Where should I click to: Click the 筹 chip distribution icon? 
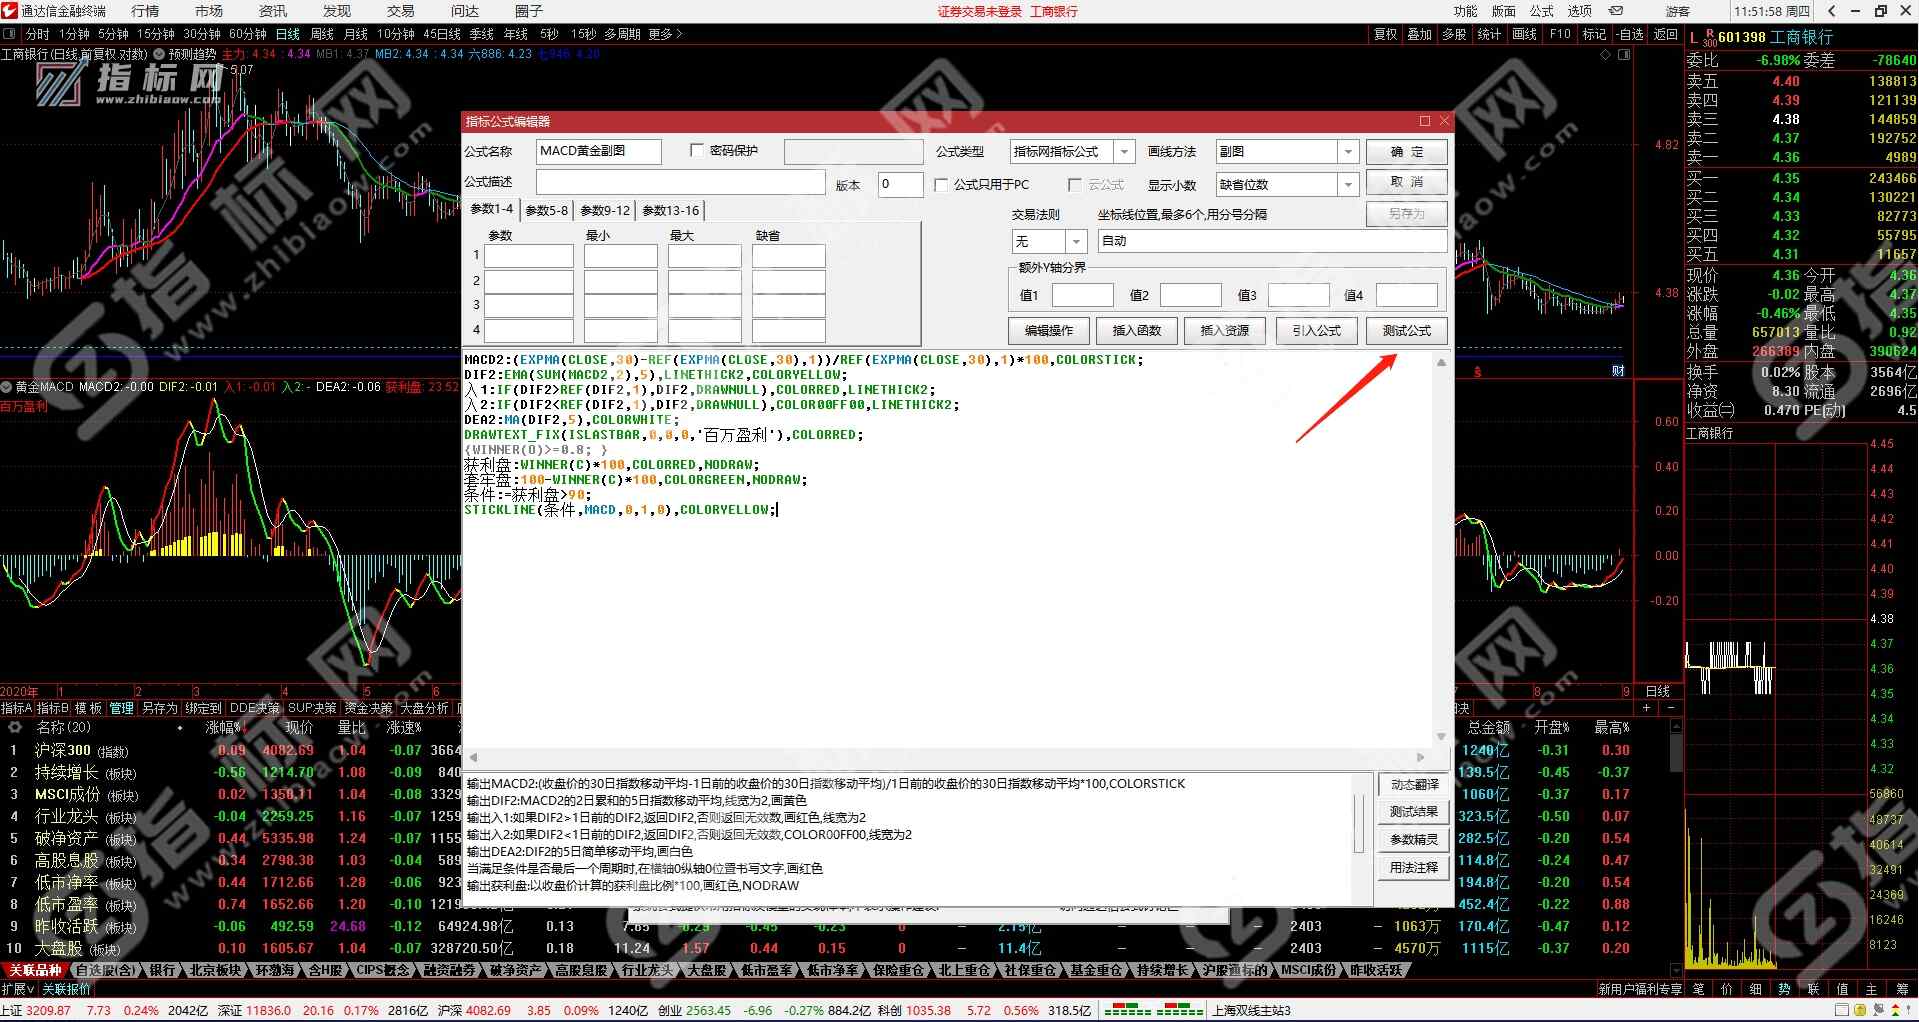(1902, 989)
